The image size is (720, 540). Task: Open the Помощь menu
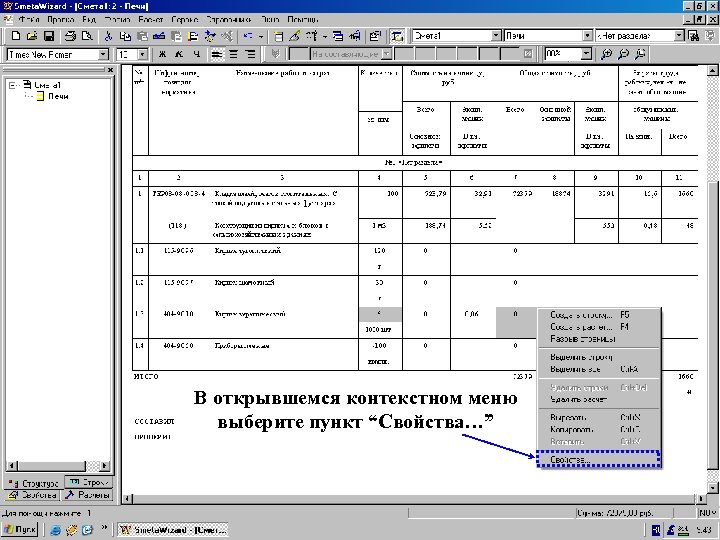coord(303,20)
